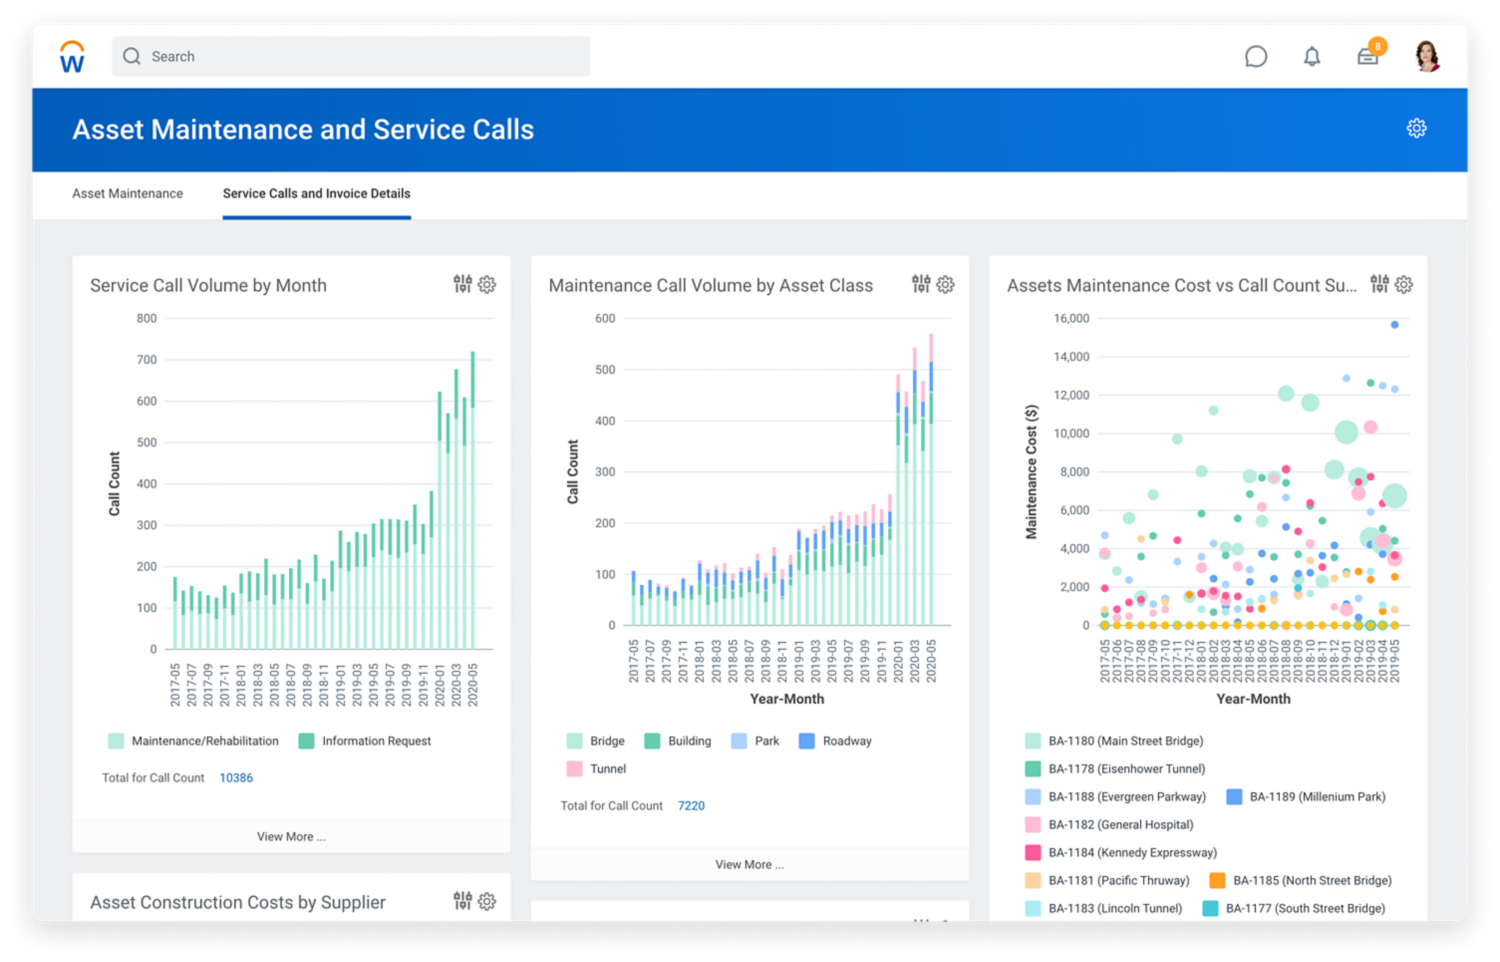The image size is (1500, 962).
Task: Select Service Calls and Invoice Details tab
Action: [316, 194]
